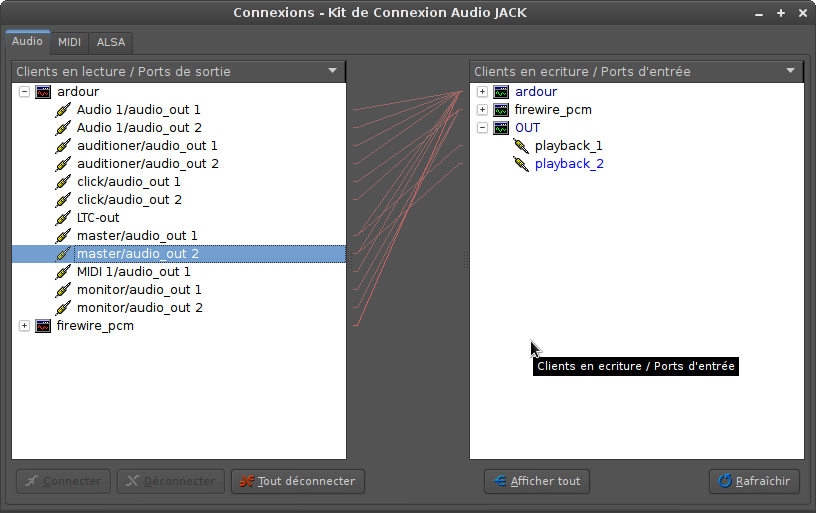This screenshot has width=816, height=513.
Task: Click the plug icon beside Audio 1/audio_out 1
Action: [x=63, y=110]
